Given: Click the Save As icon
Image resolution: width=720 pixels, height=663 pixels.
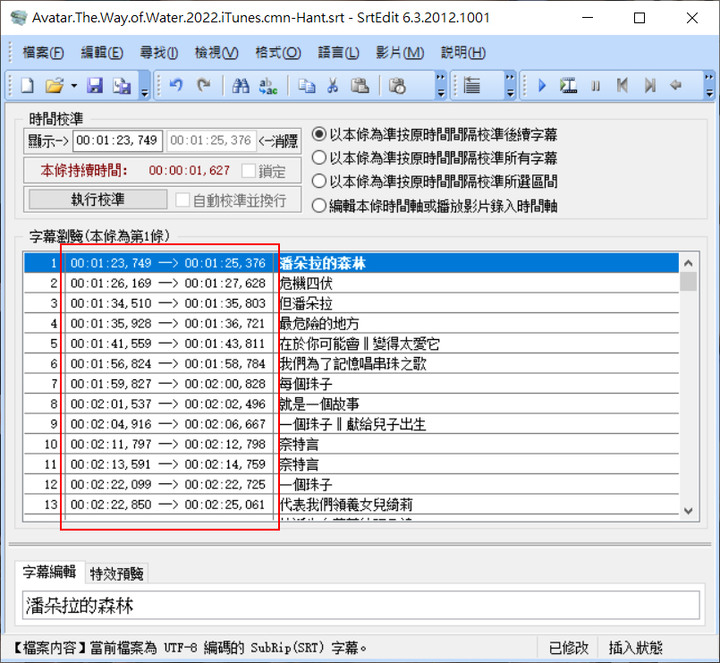Looking at the screenshot, I should click(x=122, y=85).
